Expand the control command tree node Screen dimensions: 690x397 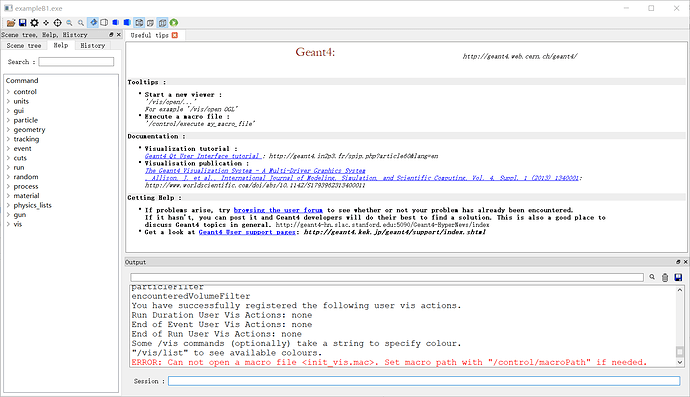pyautogui.click(x=8, y=92)
